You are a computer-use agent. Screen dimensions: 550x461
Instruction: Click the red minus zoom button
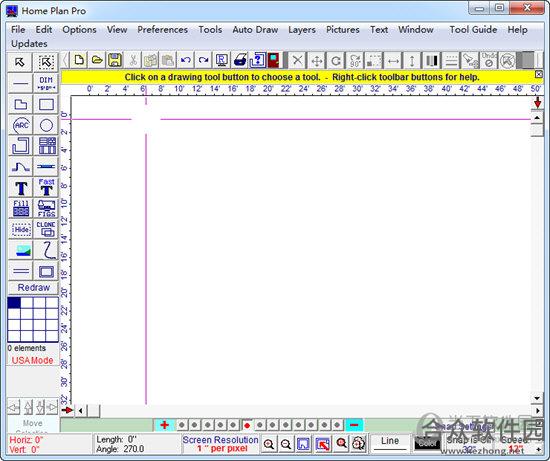pos(354,425)
